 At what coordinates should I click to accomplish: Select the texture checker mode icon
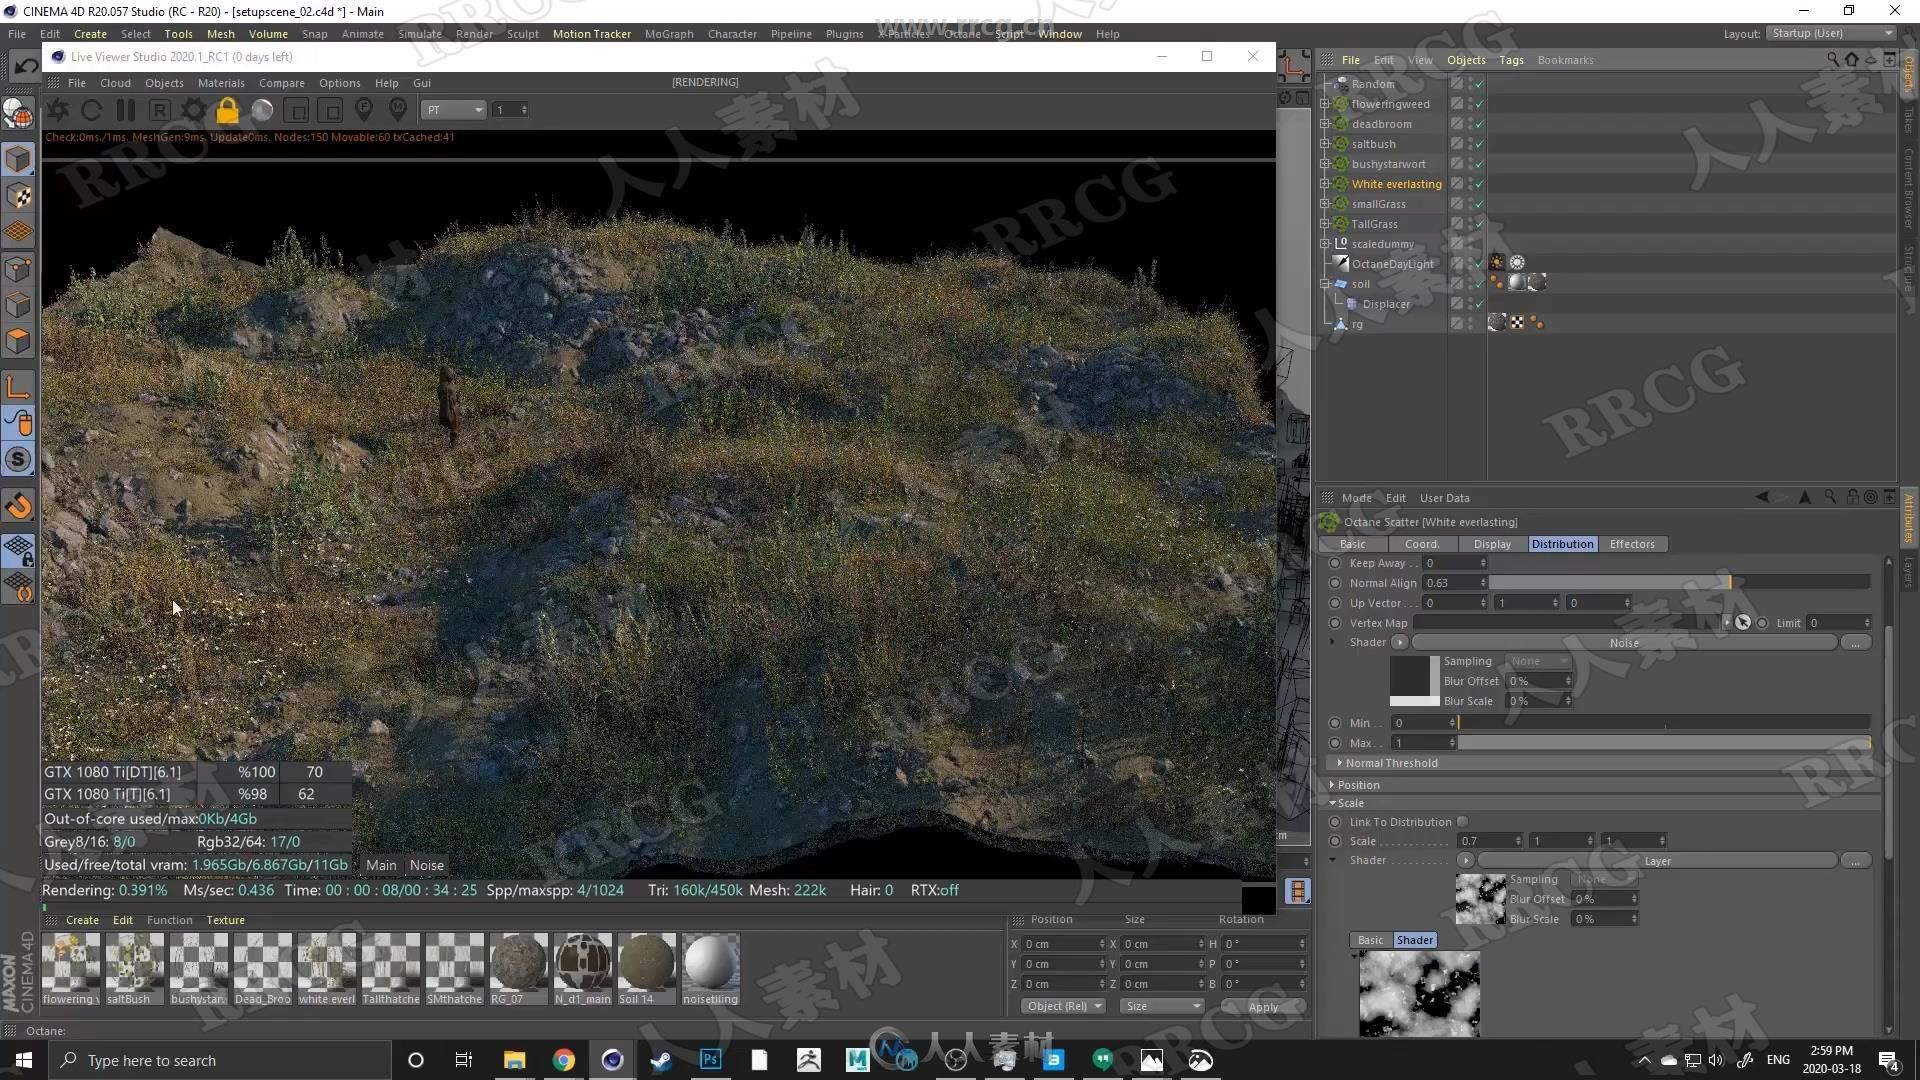pos(19,196)
